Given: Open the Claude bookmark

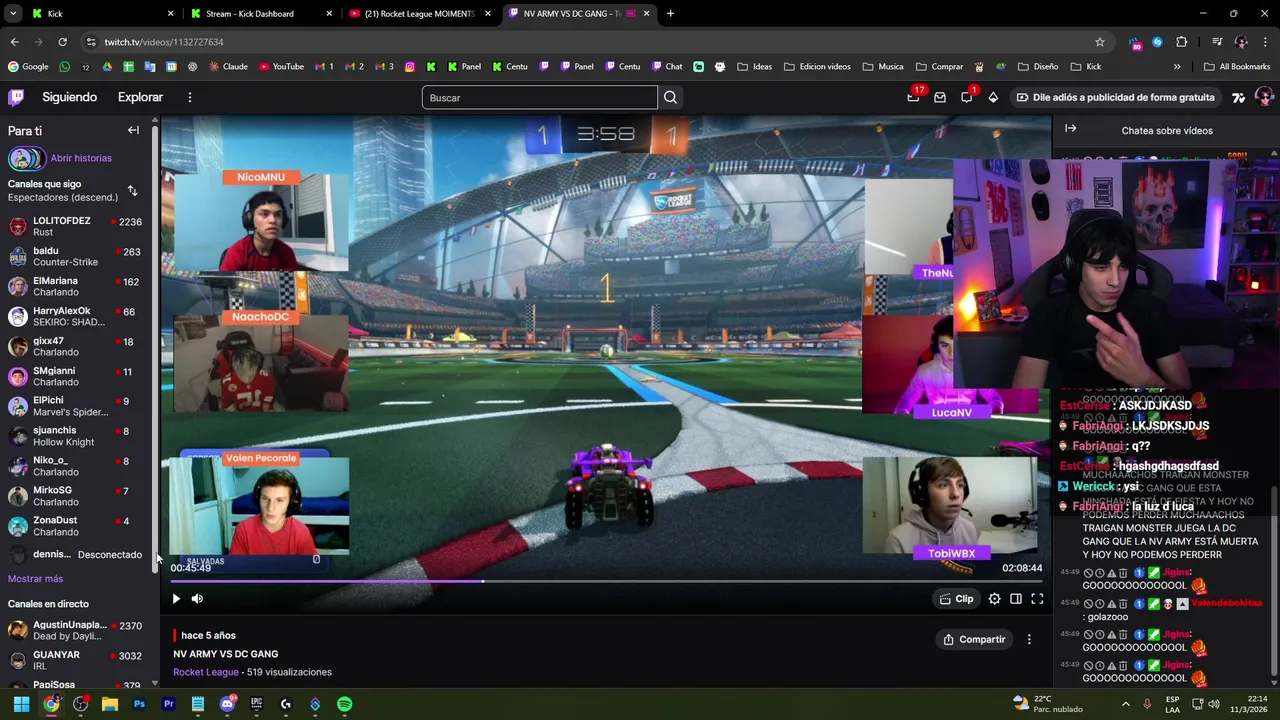Looking at the screenshot, I should (229, 67).
